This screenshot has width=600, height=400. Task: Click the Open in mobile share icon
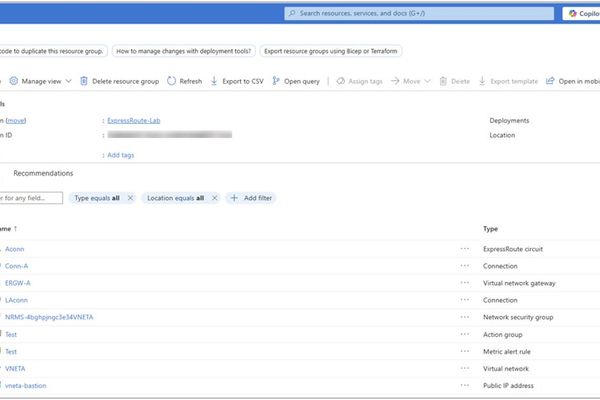pos(550,81)
